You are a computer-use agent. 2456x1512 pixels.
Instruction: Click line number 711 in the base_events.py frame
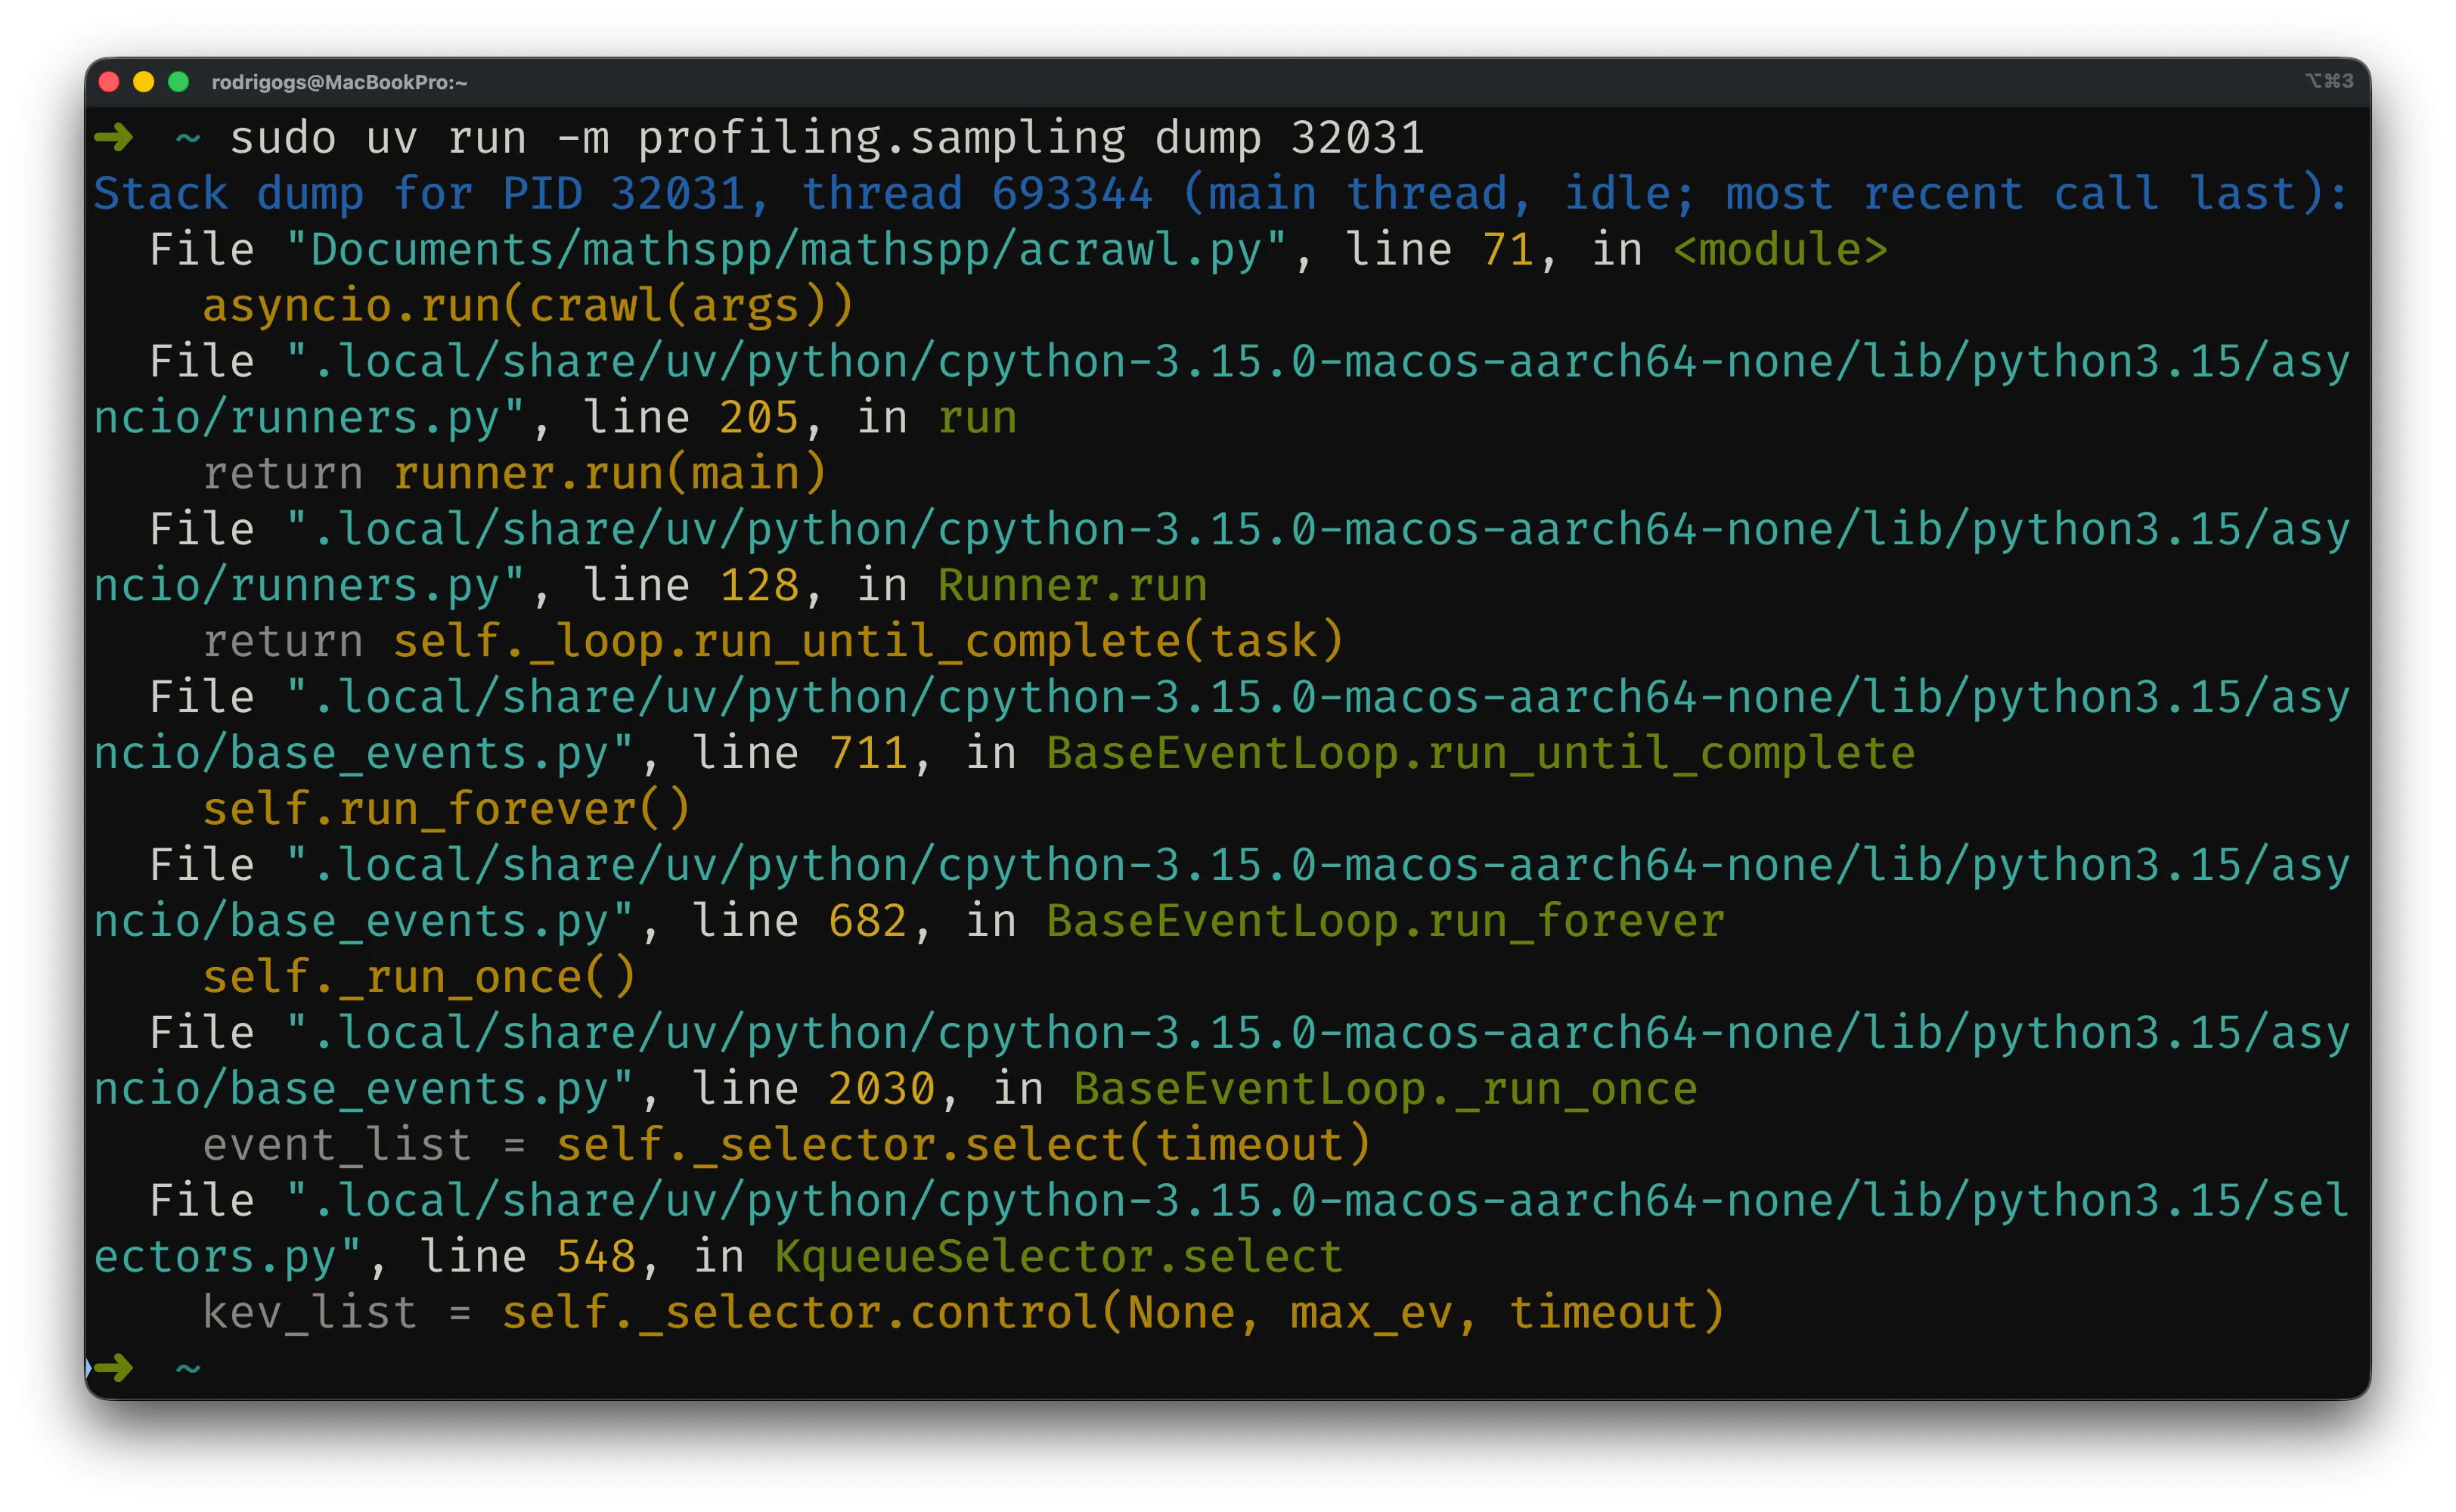click(869, 754)
